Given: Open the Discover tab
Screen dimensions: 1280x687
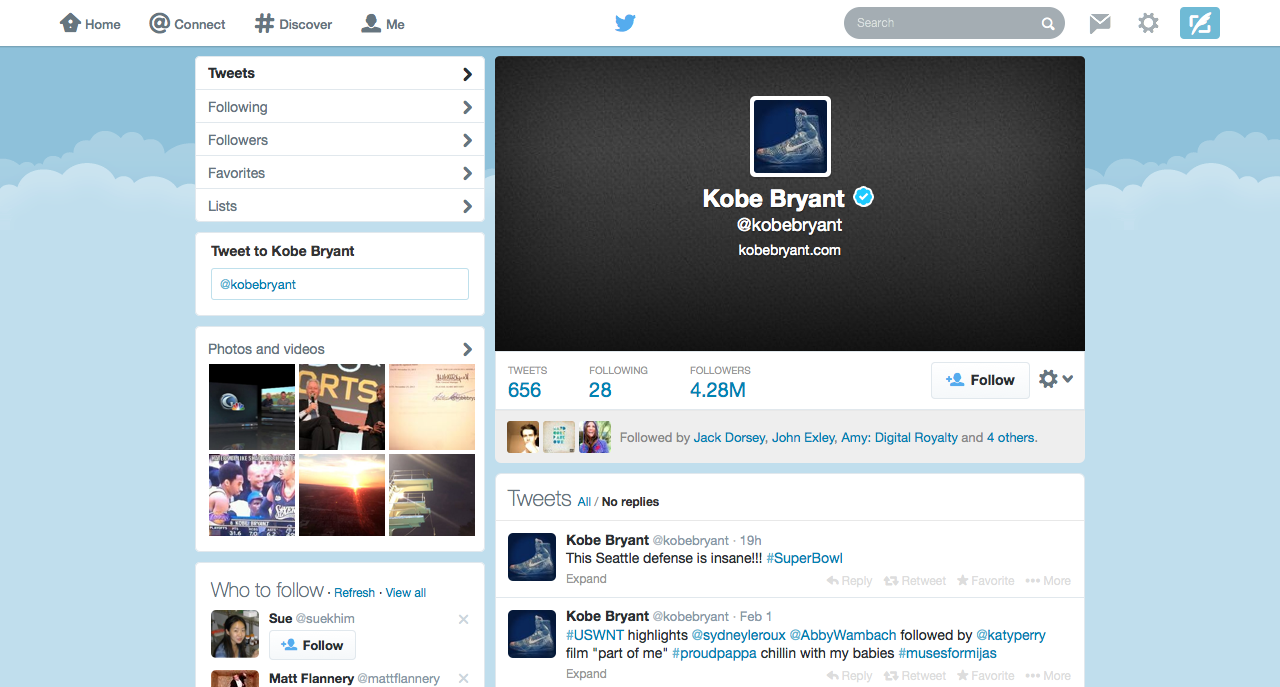Looking at the screenshot, I should [x=293, y=23].
